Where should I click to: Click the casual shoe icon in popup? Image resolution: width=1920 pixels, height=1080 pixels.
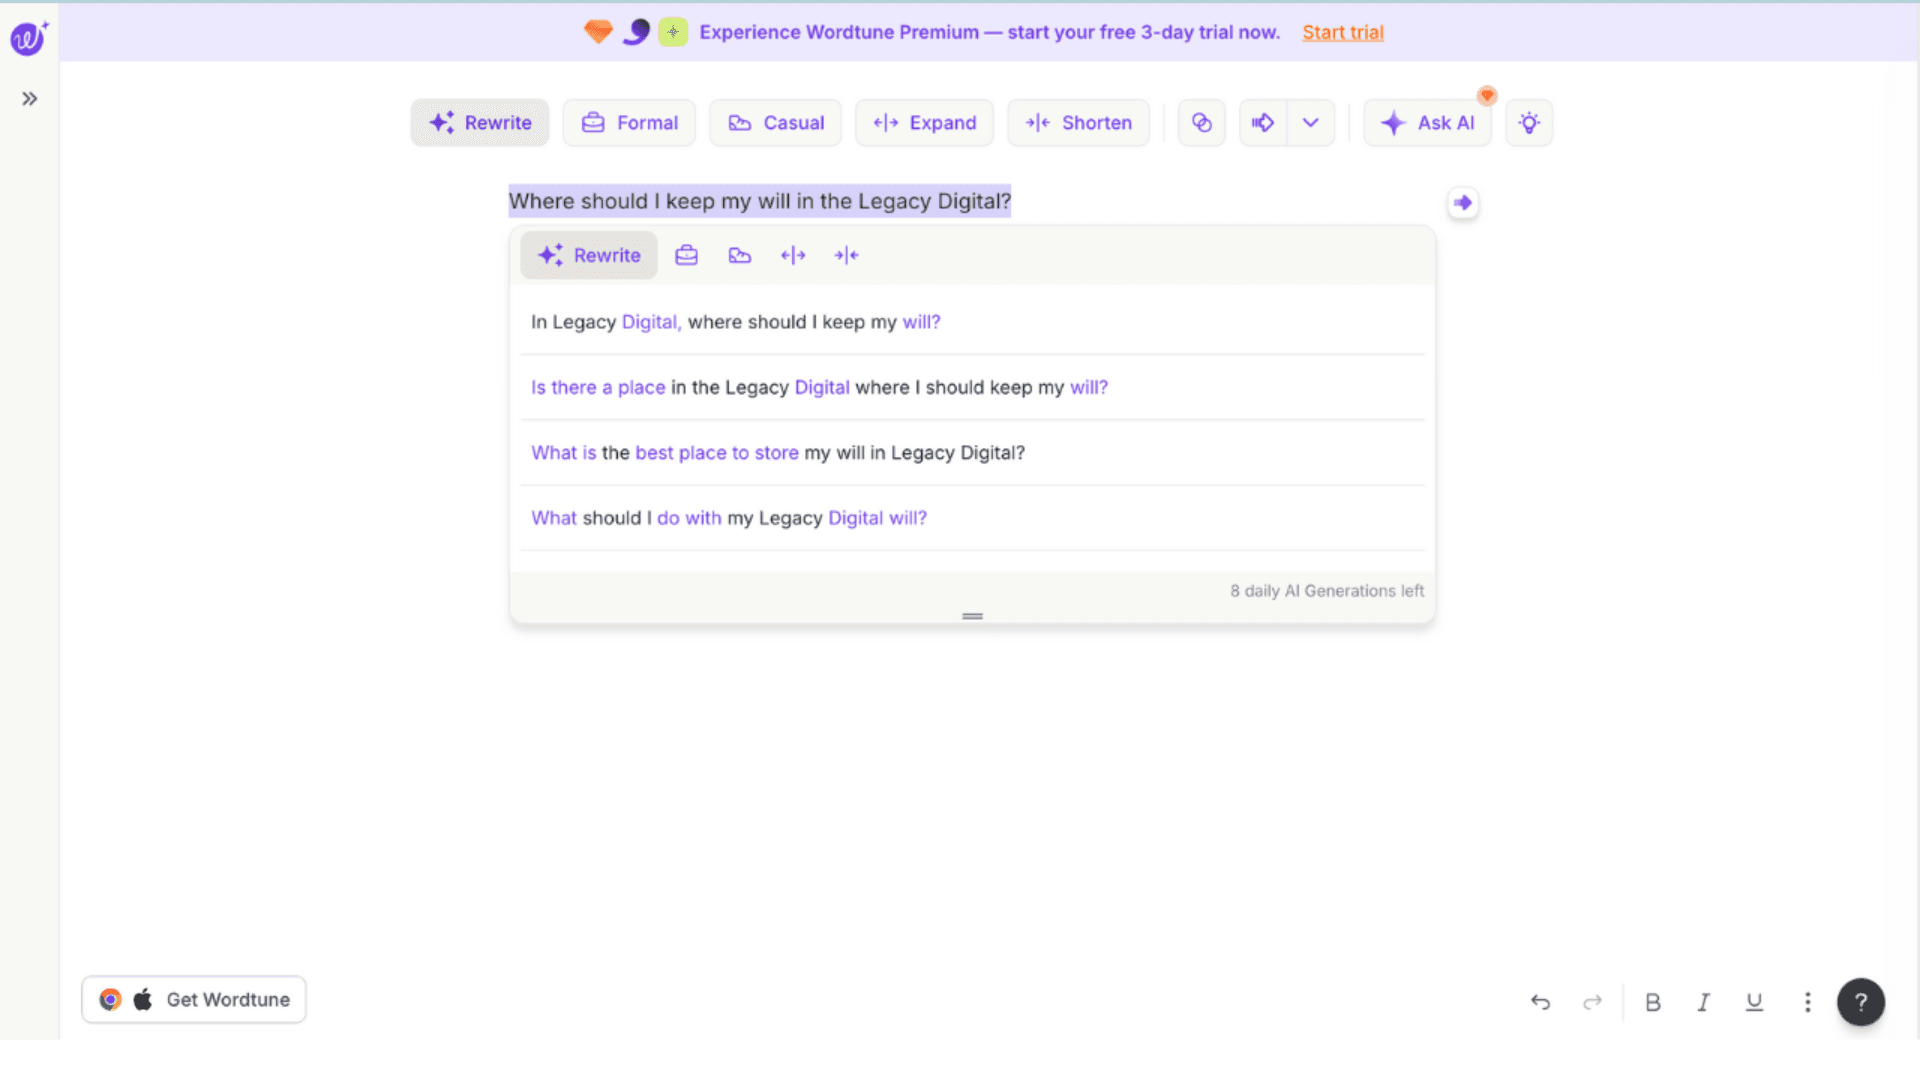pos(739,255)
